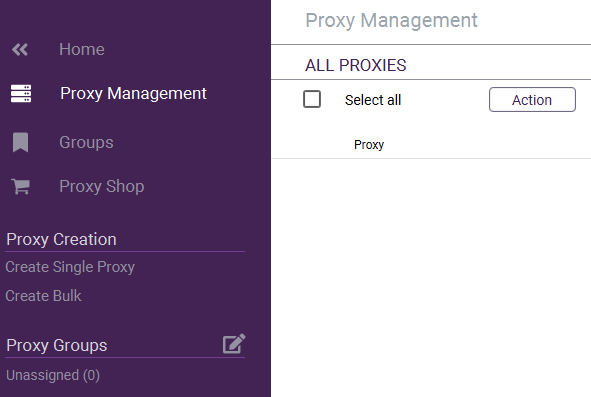Click the Proxy Management page title
This screenshot has width=591, height=397.
point(391,20)
